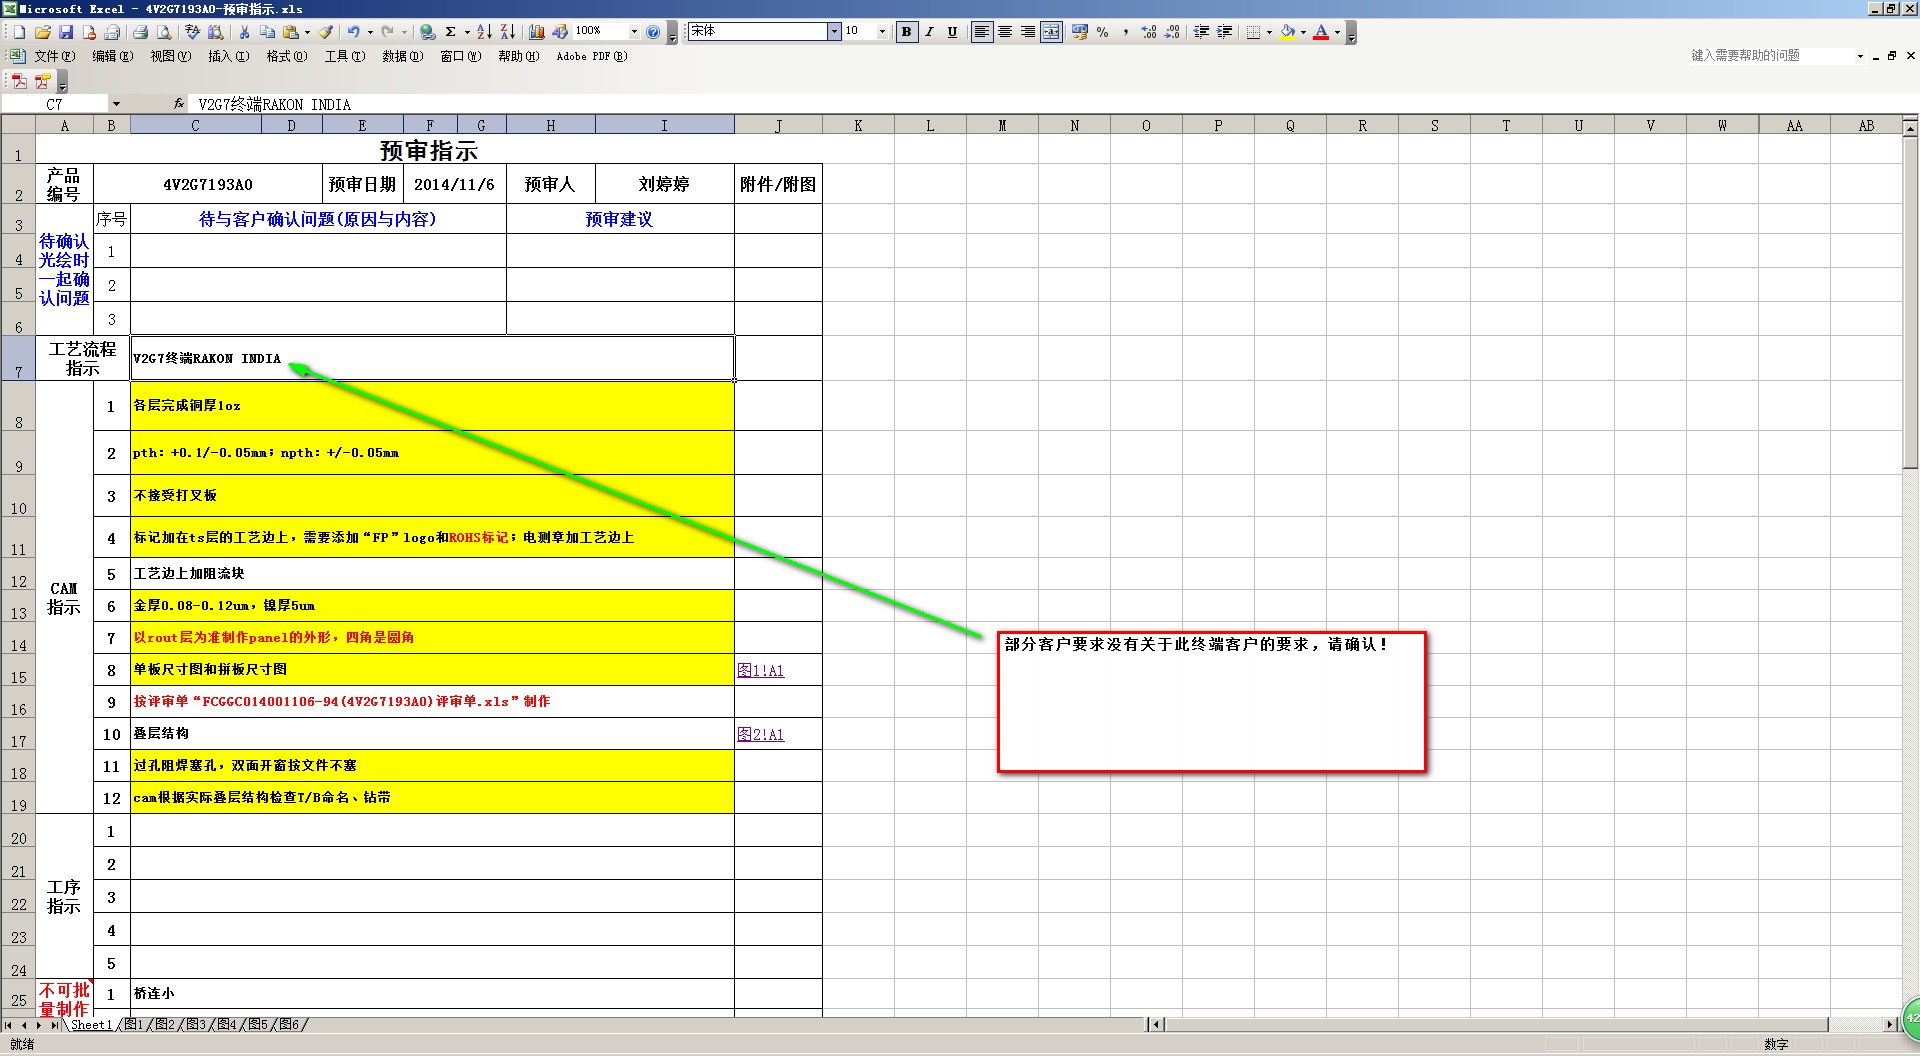The height and width of the screenshot is (1056, 1920).
Task: Activate the Format Painter brush
Action: 325,32
